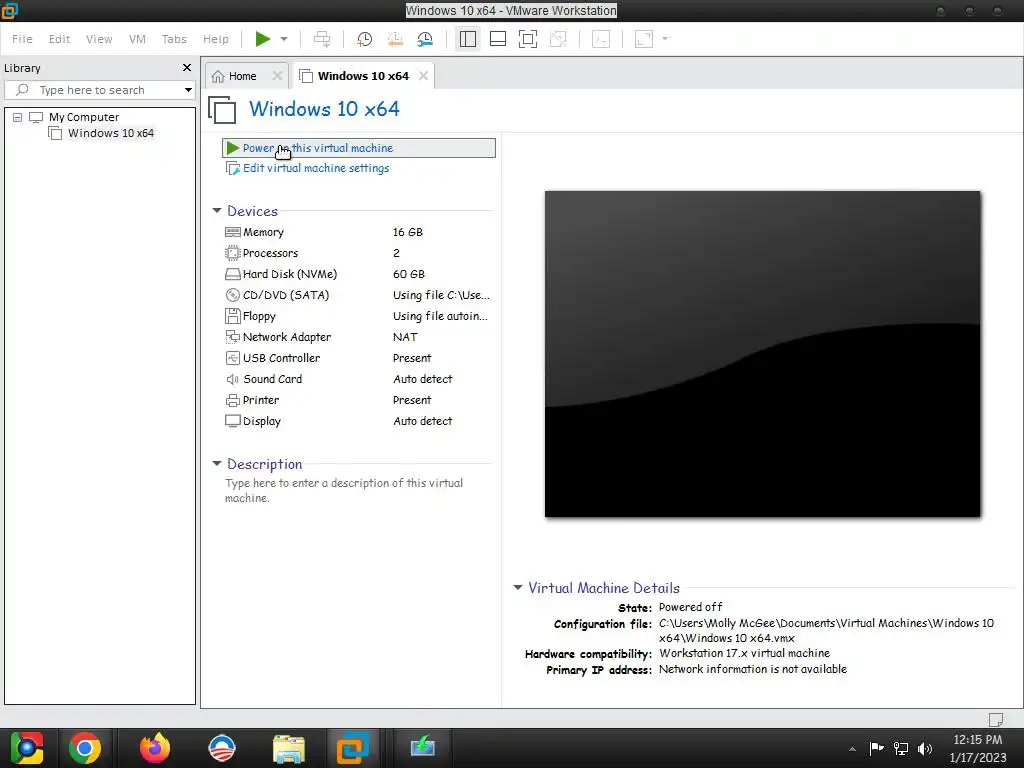Click Power on this virtual machine
1024x768 pixels.
point(359,148)
